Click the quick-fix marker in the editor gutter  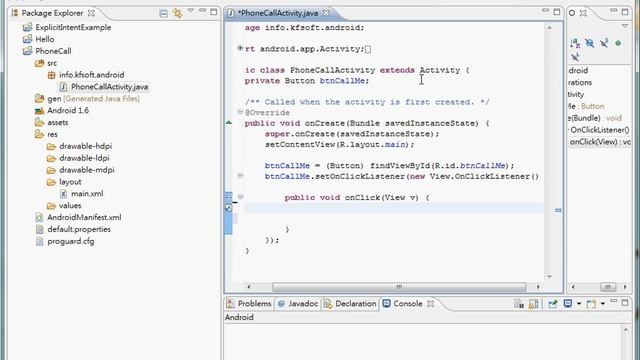coord(229,208)
